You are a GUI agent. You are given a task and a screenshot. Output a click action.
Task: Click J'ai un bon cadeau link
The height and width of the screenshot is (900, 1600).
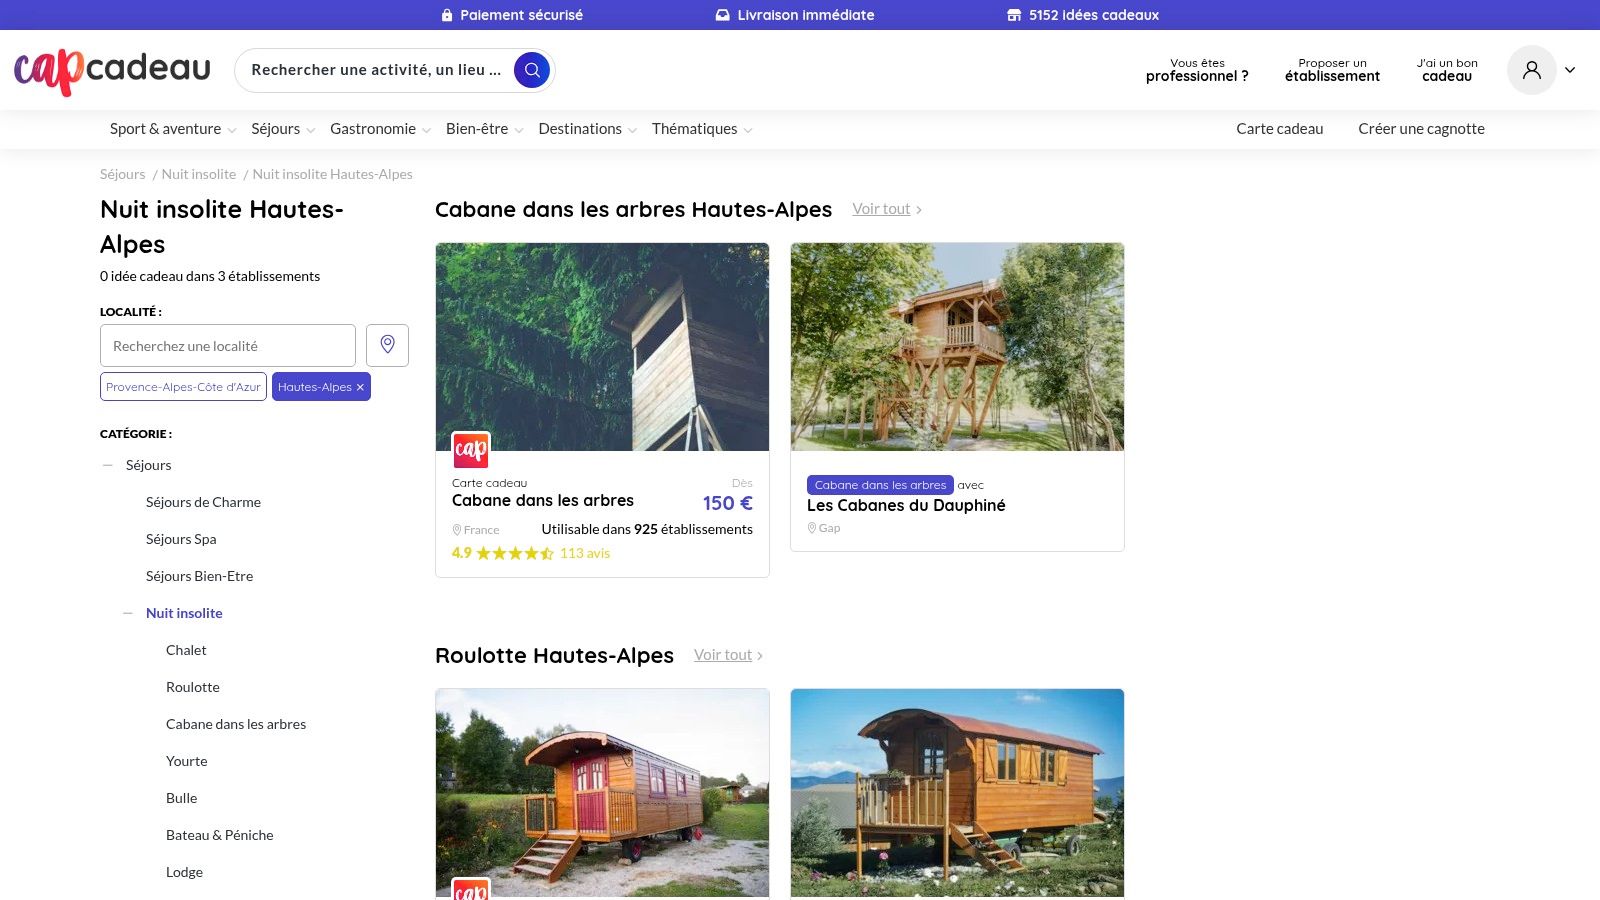click(1447, 70)
